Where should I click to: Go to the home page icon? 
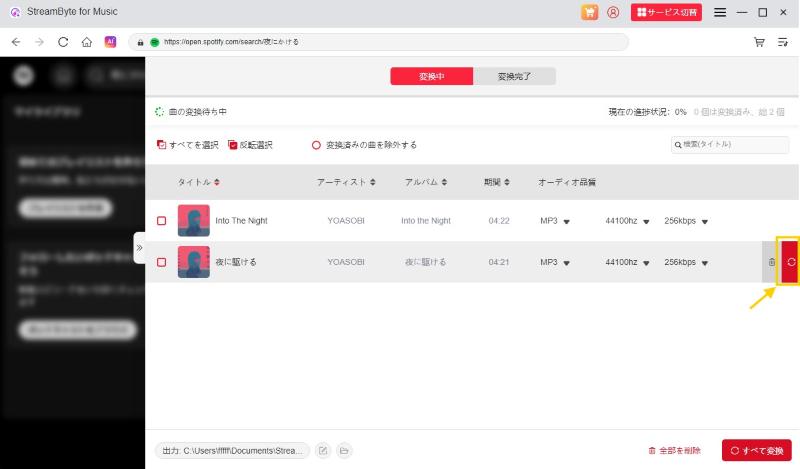tap(87, 42)
